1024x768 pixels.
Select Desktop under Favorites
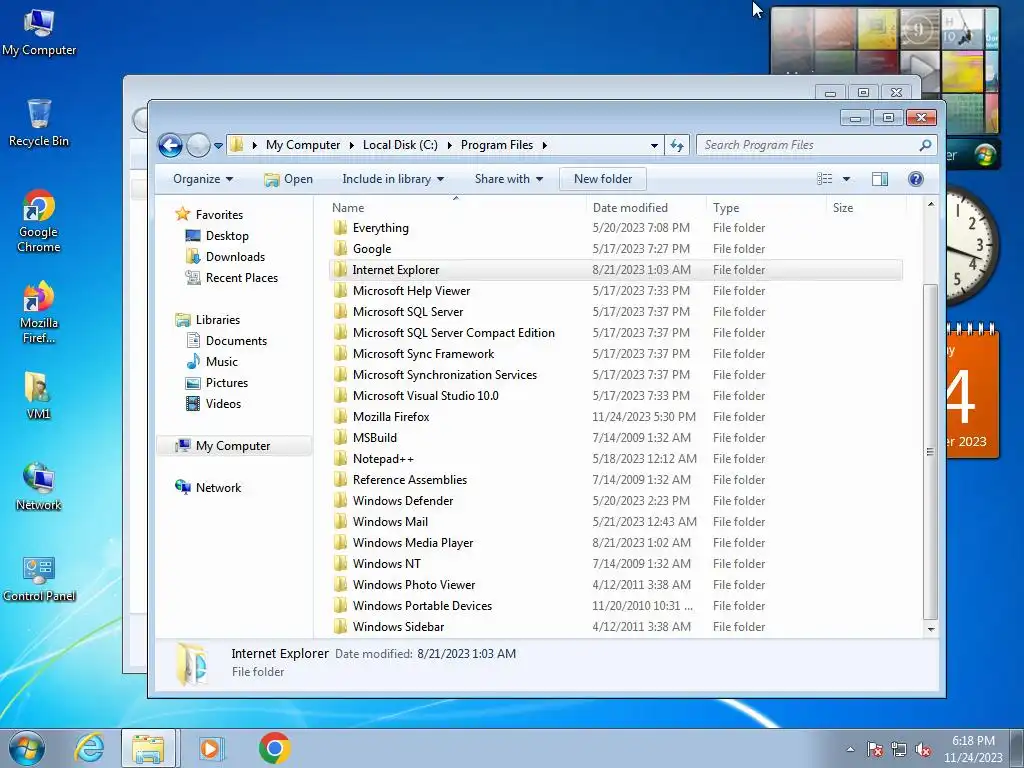[217, 236]
